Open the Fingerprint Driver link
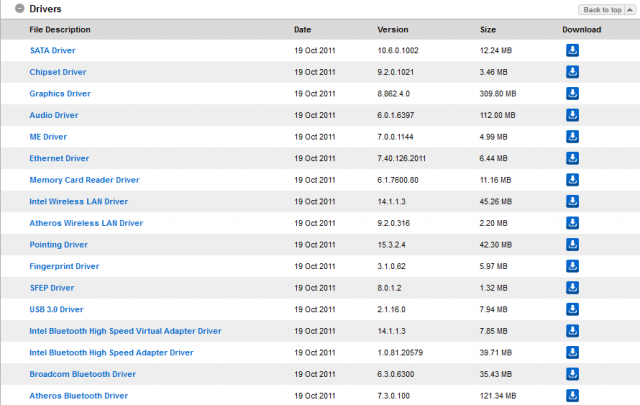Viewport: 640px width, 405px height. coord(64,266)
